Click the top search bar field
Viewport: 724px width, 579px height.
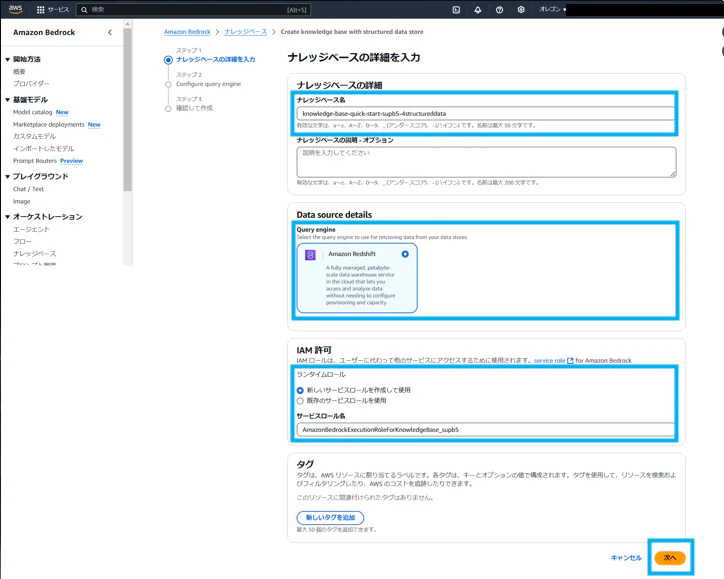pos(194,10)
